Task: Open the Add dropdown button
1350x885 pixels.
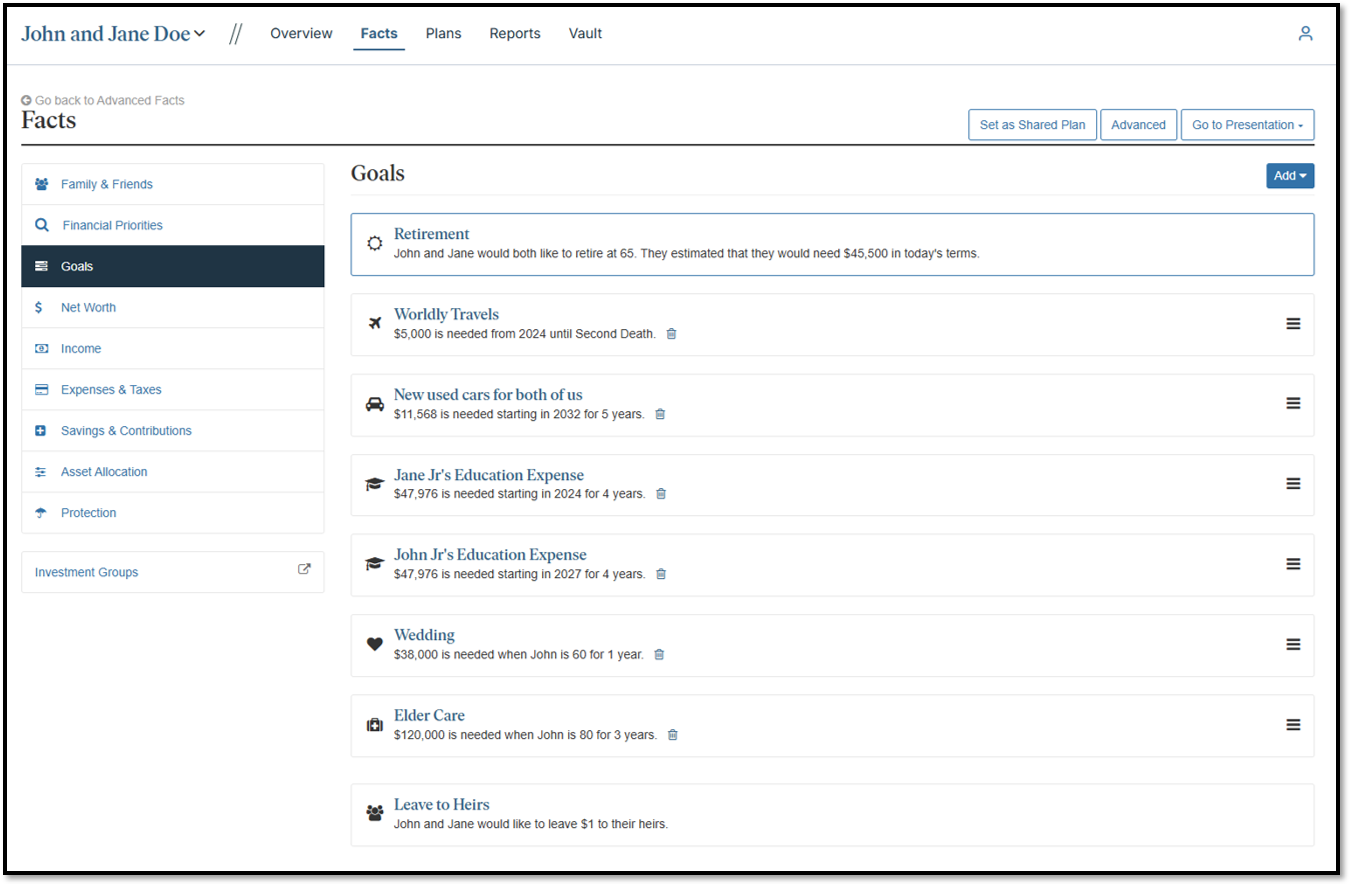Action: point(1289,176)
